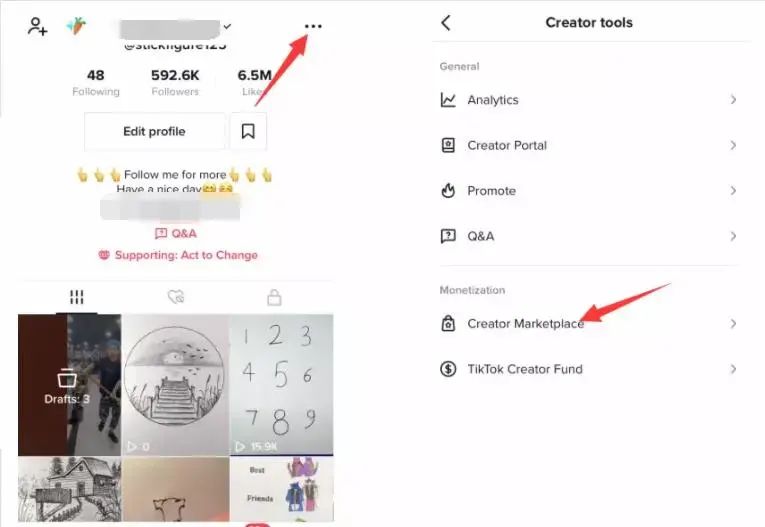Screen dimensions: 765x527
Task: Expand the account switcher dropdown arrow
Action: [227, 26]
